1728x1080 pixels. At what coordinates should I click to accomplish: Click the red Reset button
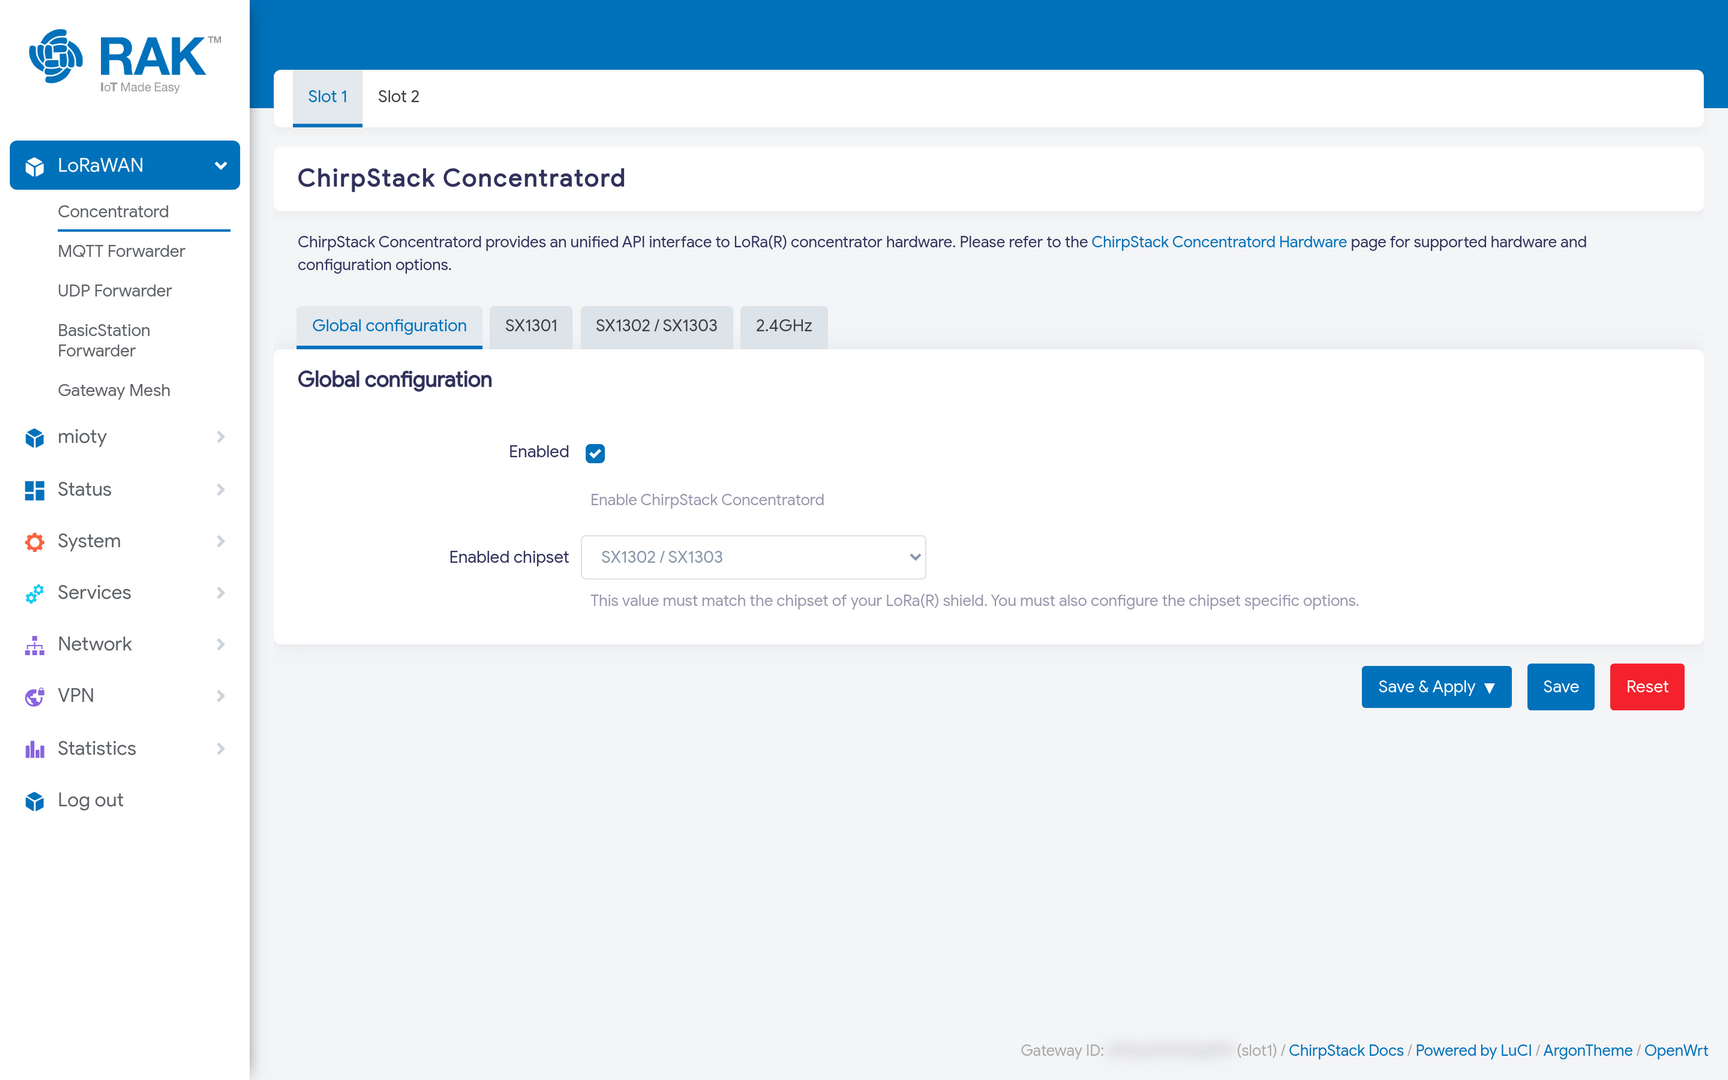point(1646,687)
